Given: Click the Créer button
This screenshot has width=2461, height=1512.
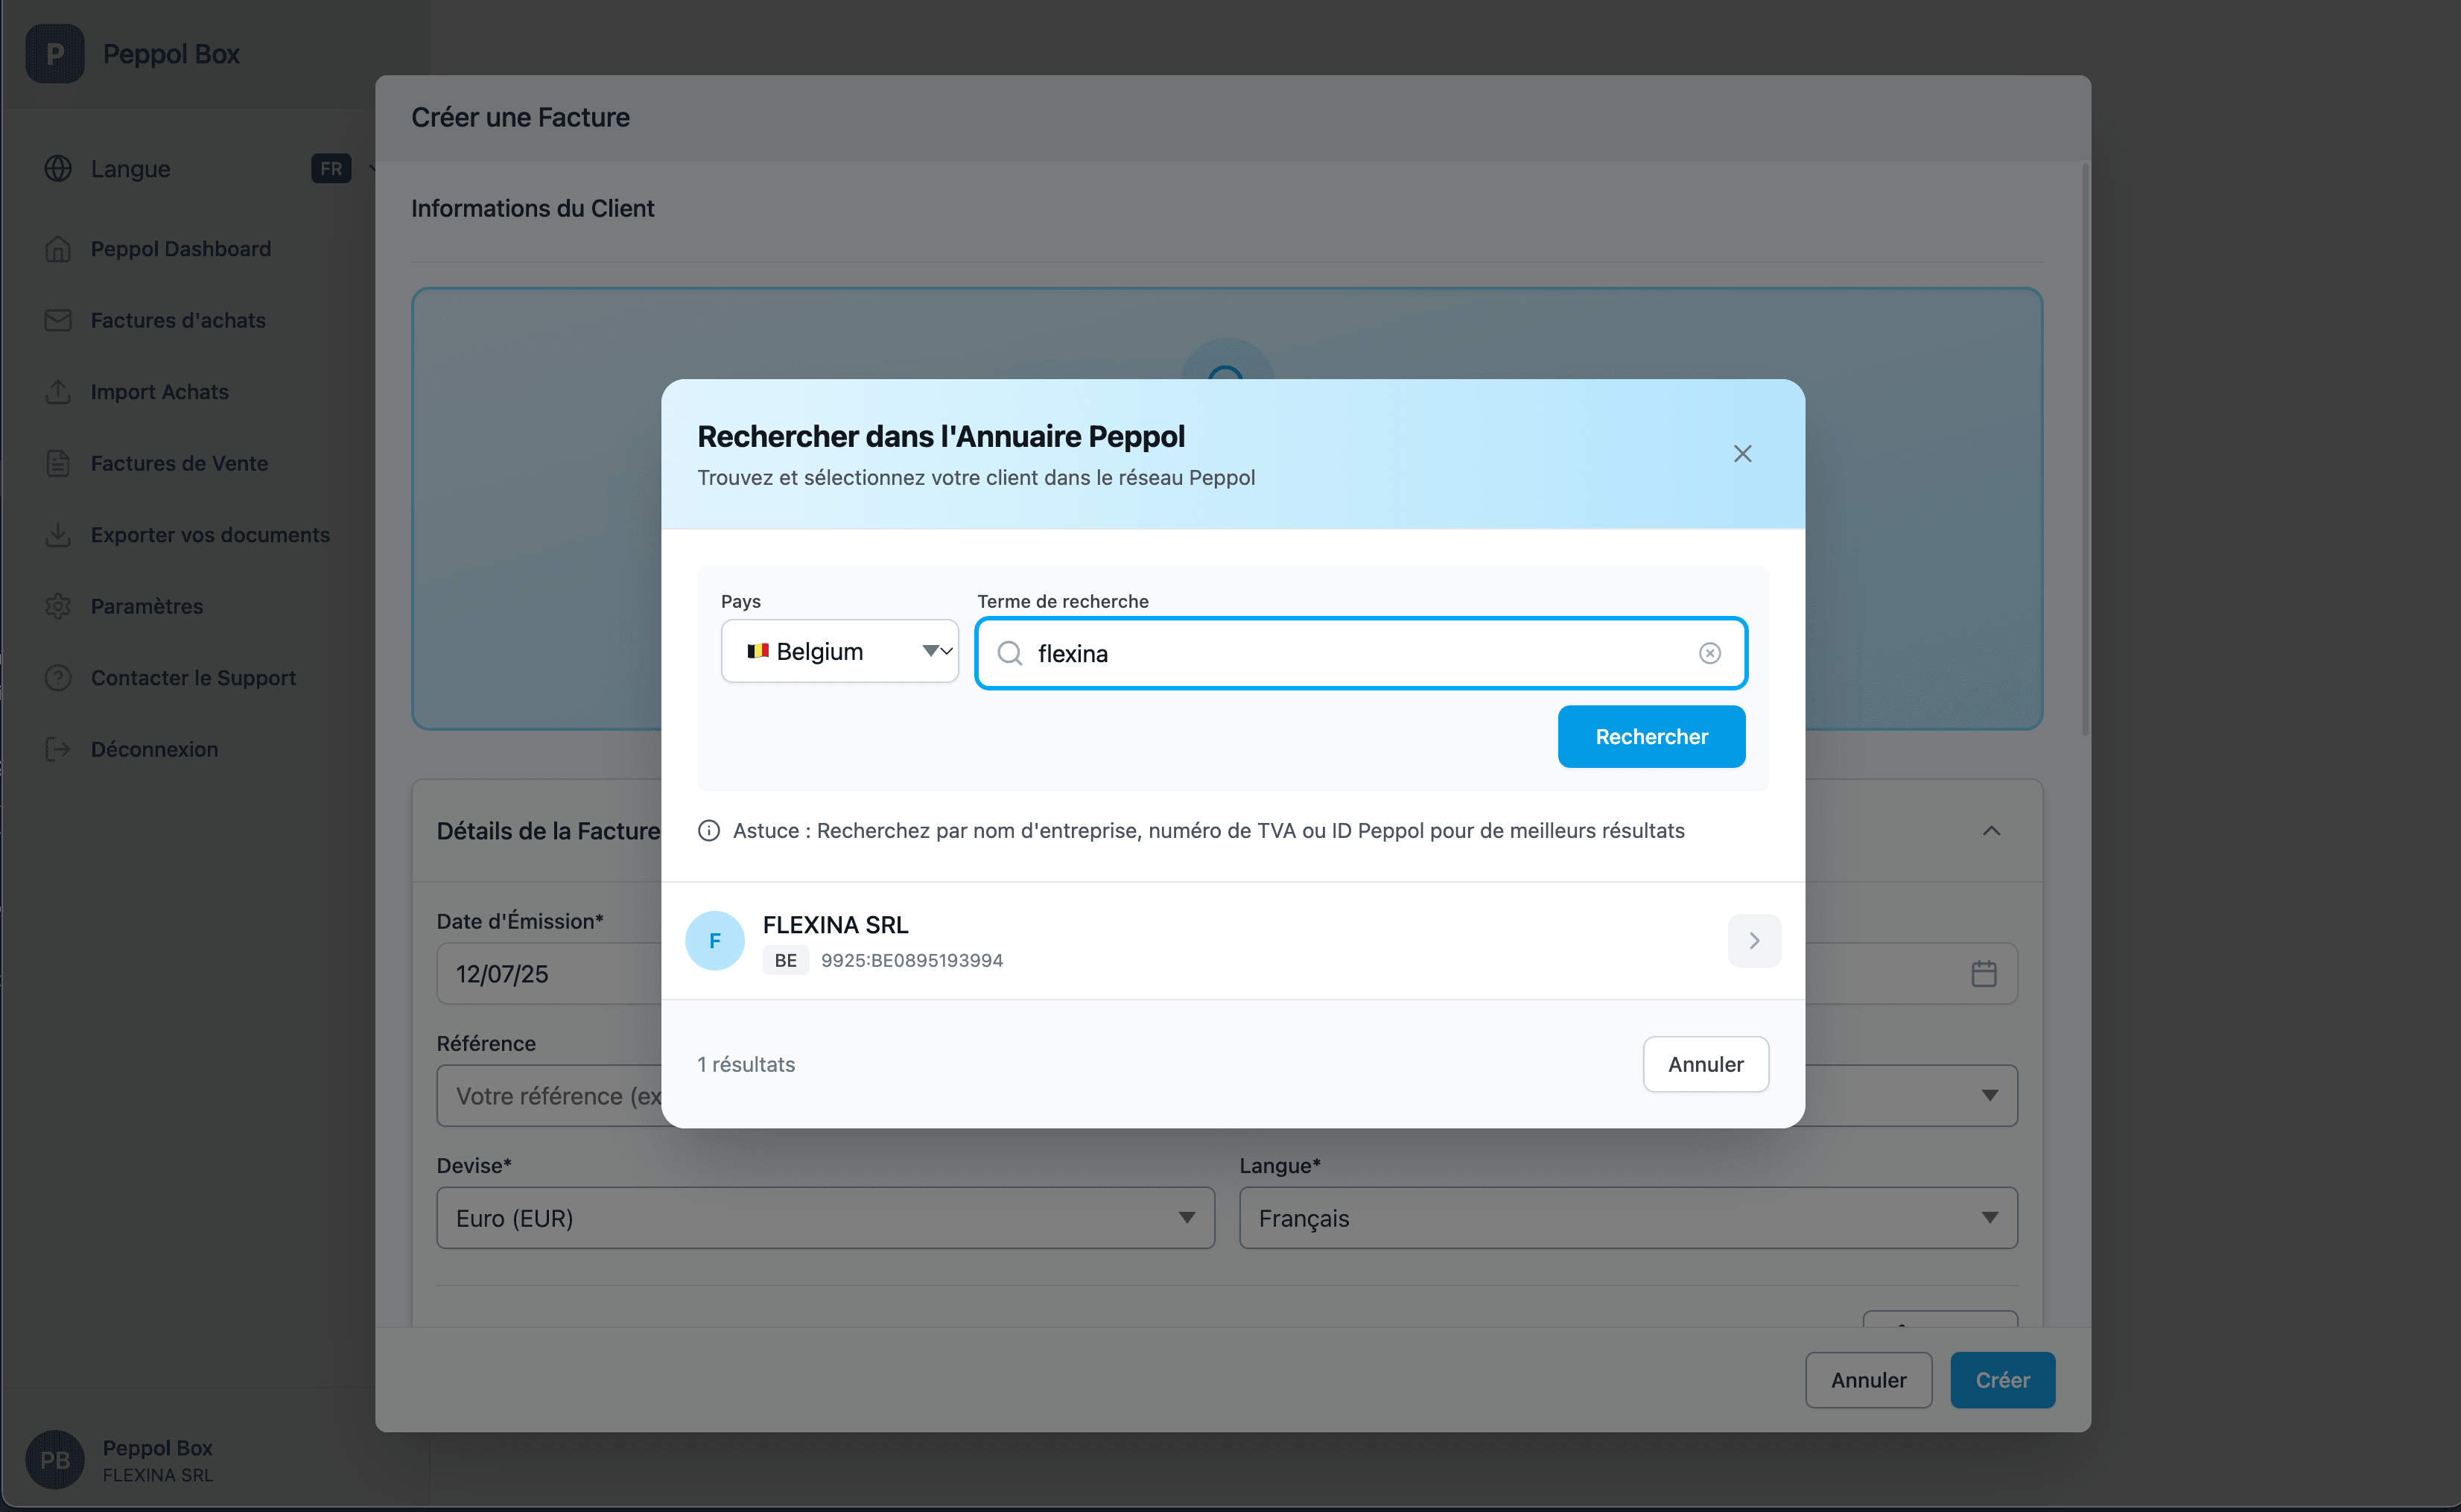Looking at the screenshot, I should 2002,1380.
